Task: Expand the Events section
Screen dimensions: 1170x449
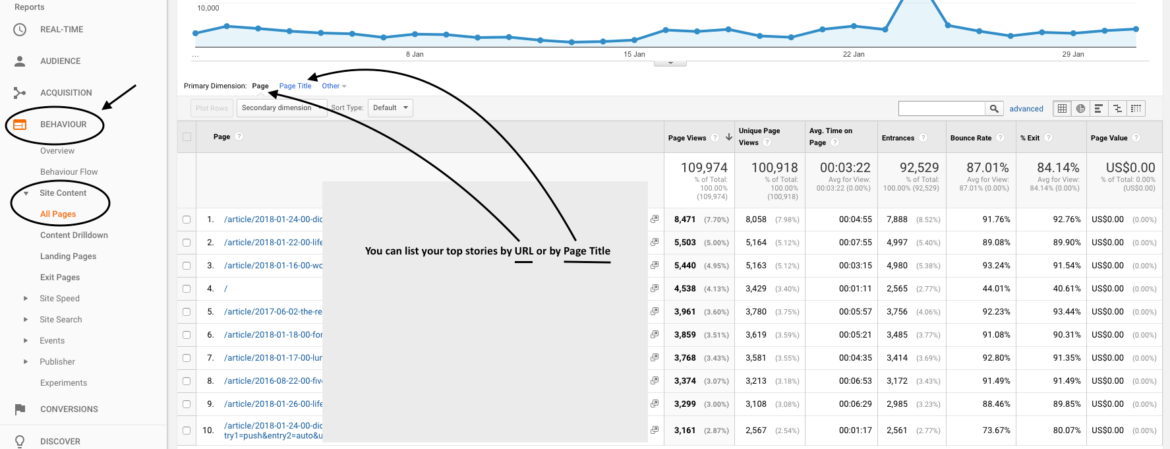Action: coord(26,341)
